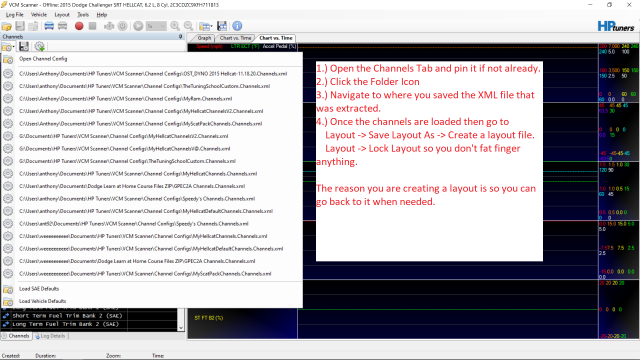Click the Zoom In magnifier icon
Viewport: 640px width, 360px height.
pos(175,26)
